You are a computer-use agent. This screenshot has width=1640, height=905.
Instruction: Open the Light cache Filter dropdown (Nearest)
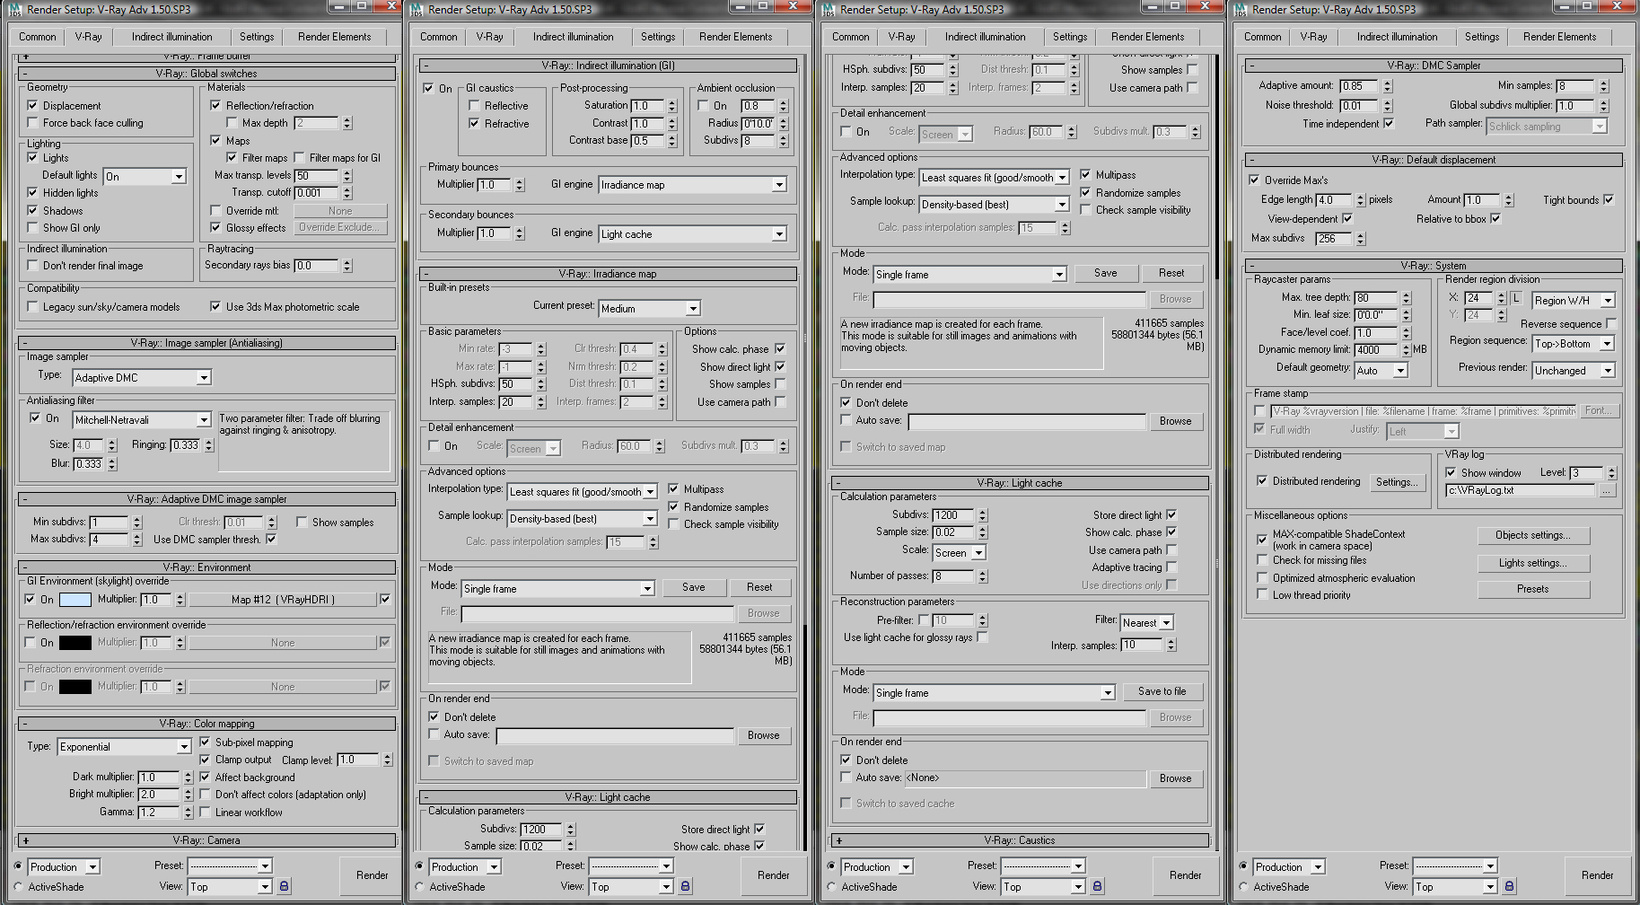pyautogui.click(x=1146, y=623)
